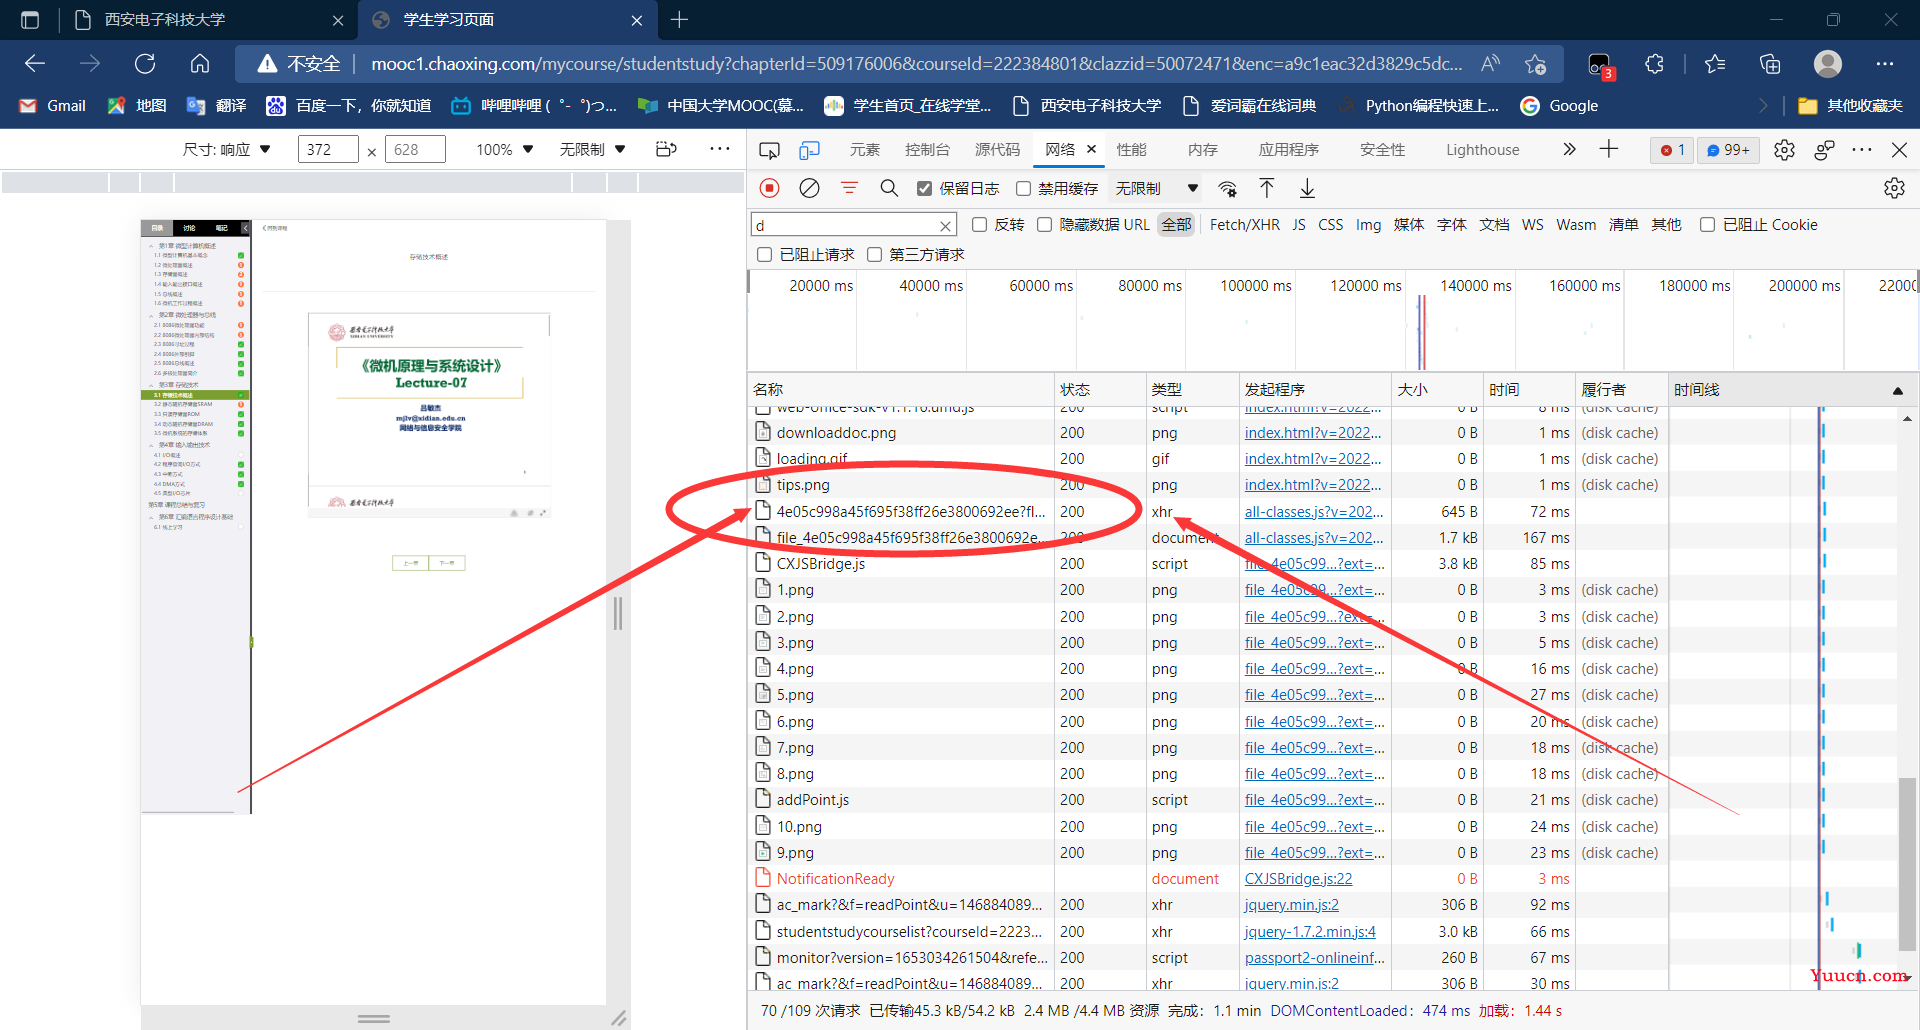Open the 100% zoom dropdown
Screen dimensions: 1920x1030
[505, 150]
